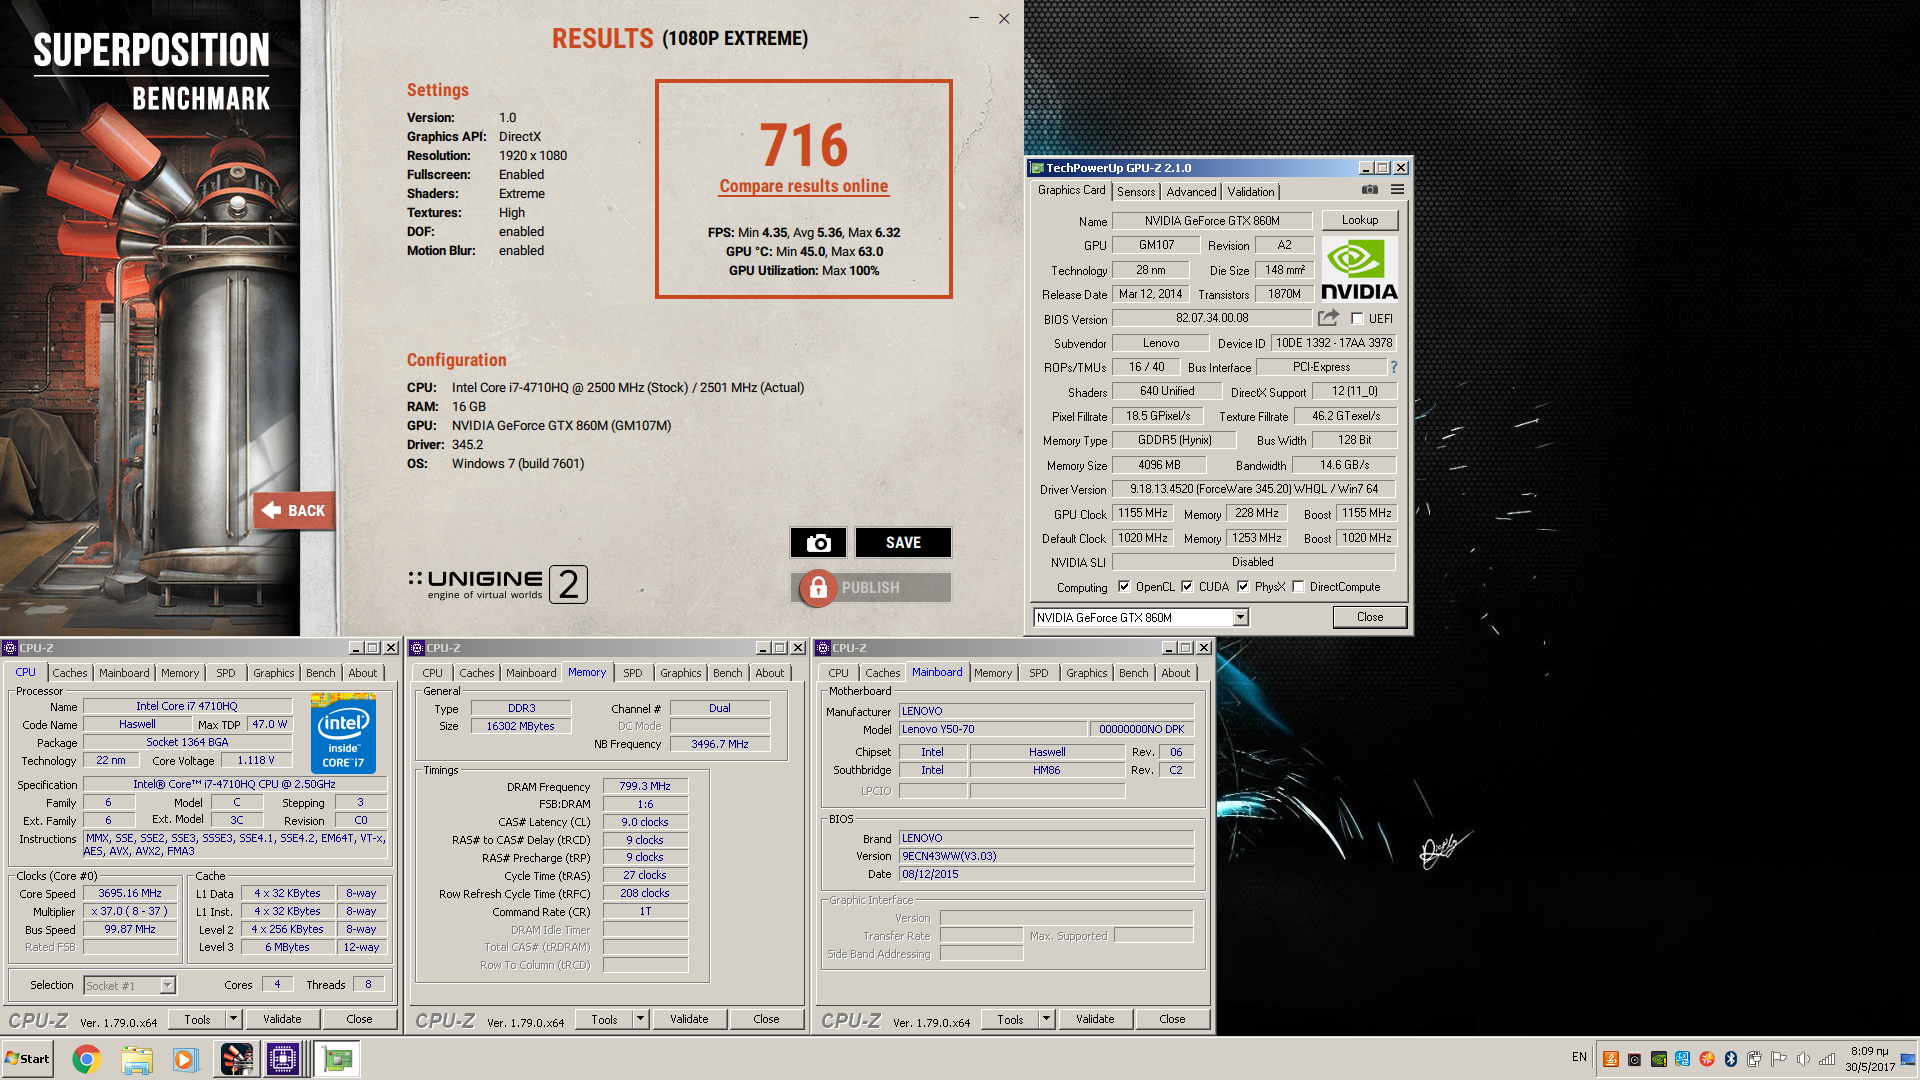Screen dimensions: 1920x1080
Task: Open the Action Center flag icon
Action: [1779, 1059]
